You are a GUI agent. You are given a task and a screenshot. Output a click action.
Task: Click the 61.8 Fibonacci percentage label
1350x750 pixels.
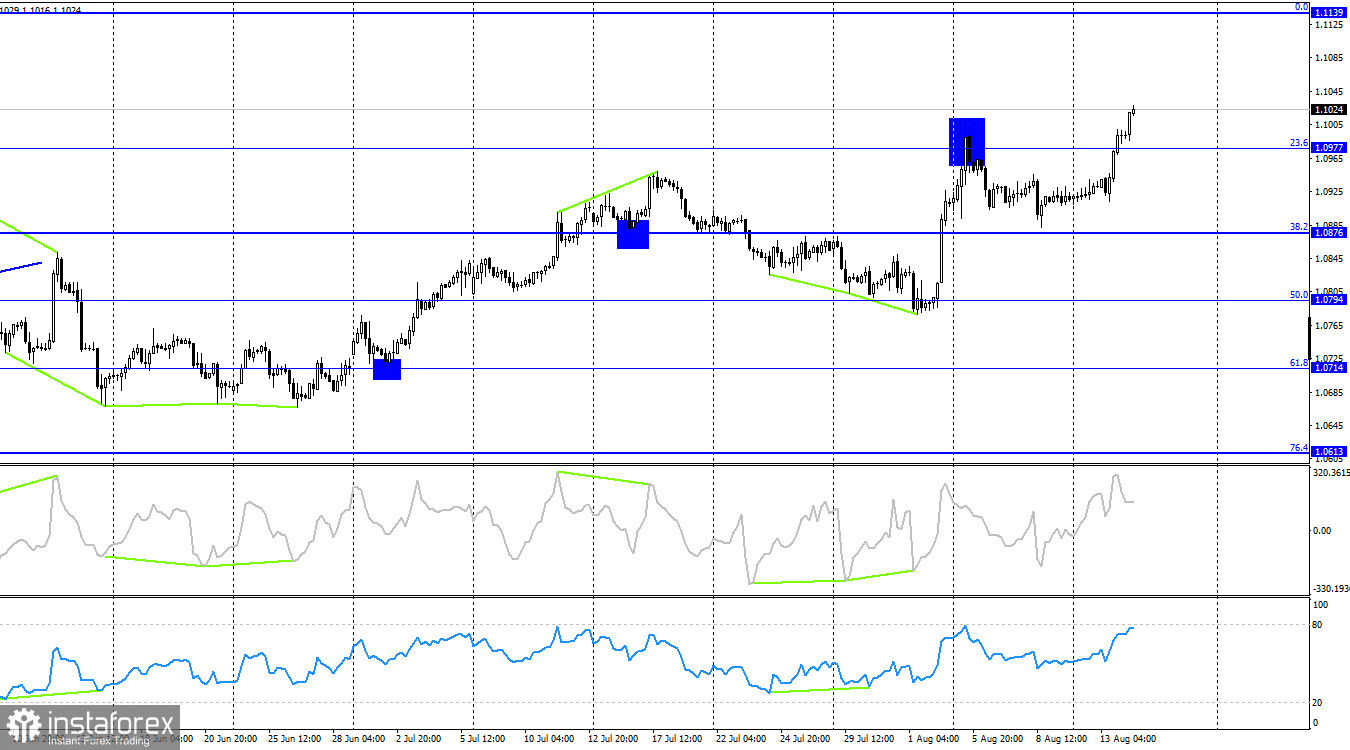point(1299,363)
